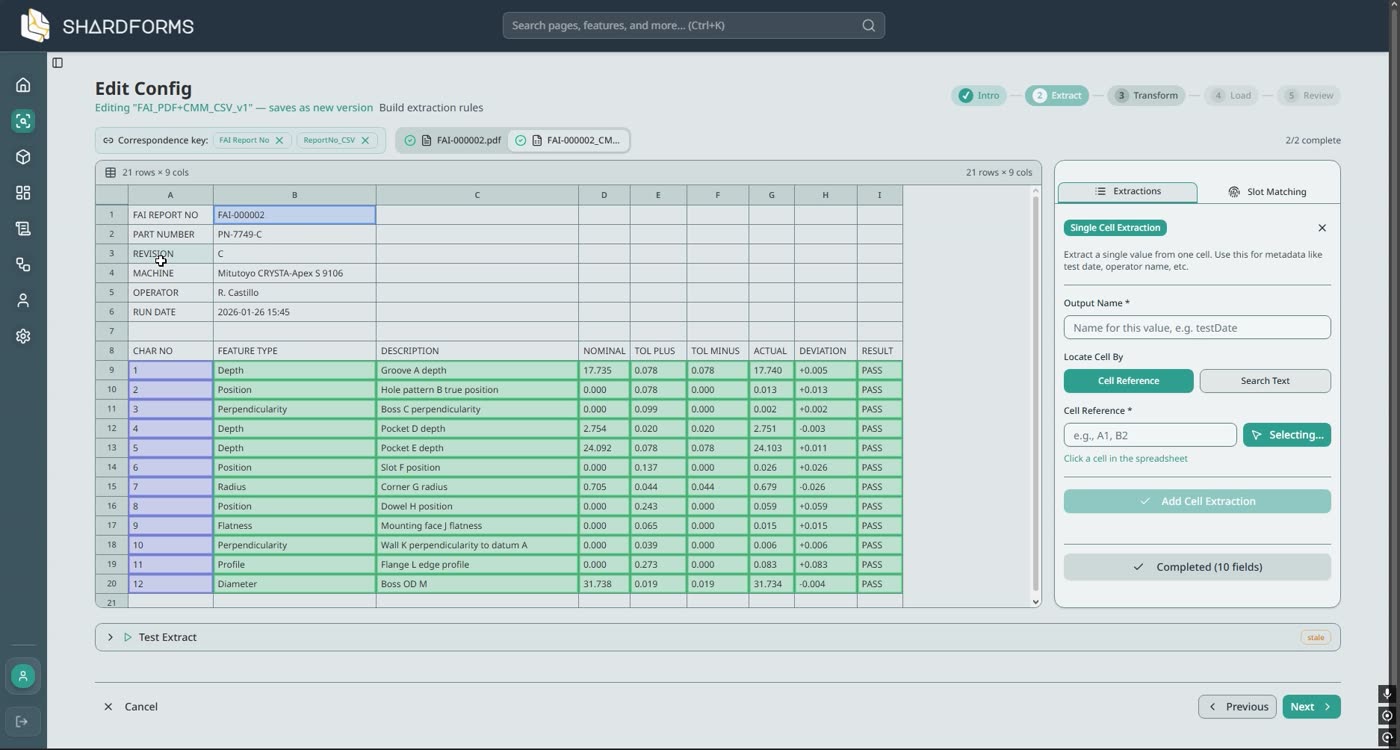Open the FAI-000002.pdf file tab
The height and width of the screenshot is (750, 1400).
452,140
